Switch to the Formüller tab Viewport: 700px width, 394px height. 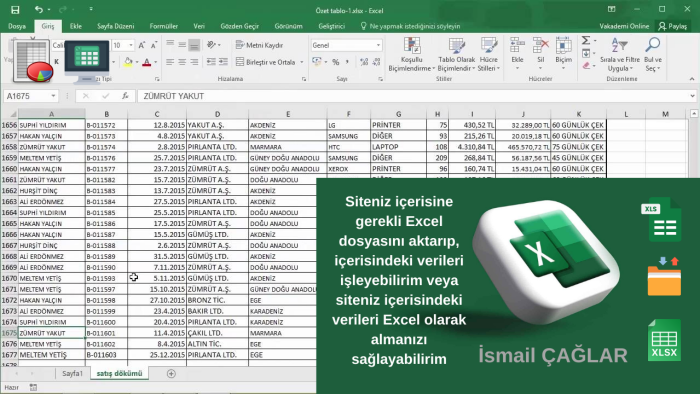click(164, 26)
